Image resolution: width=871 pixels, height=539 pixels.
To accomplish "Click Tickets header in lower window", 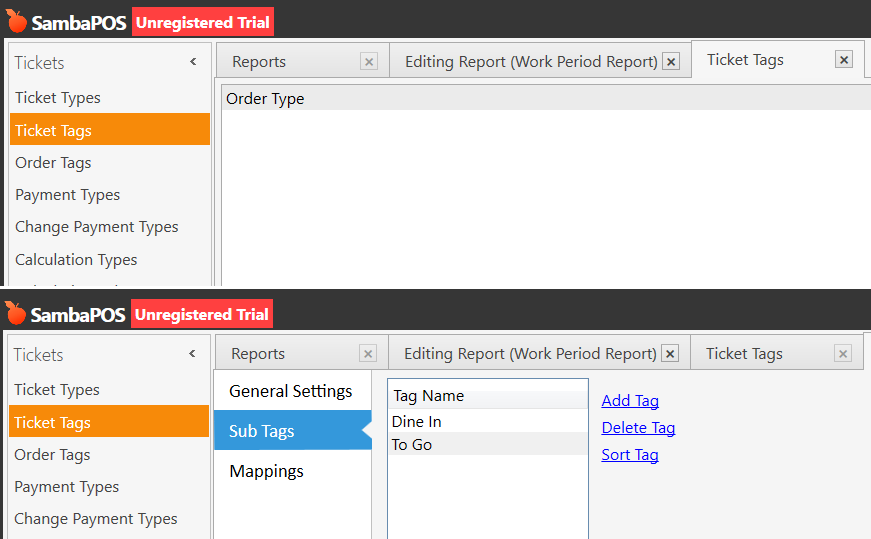I will (x=38, y=355).
